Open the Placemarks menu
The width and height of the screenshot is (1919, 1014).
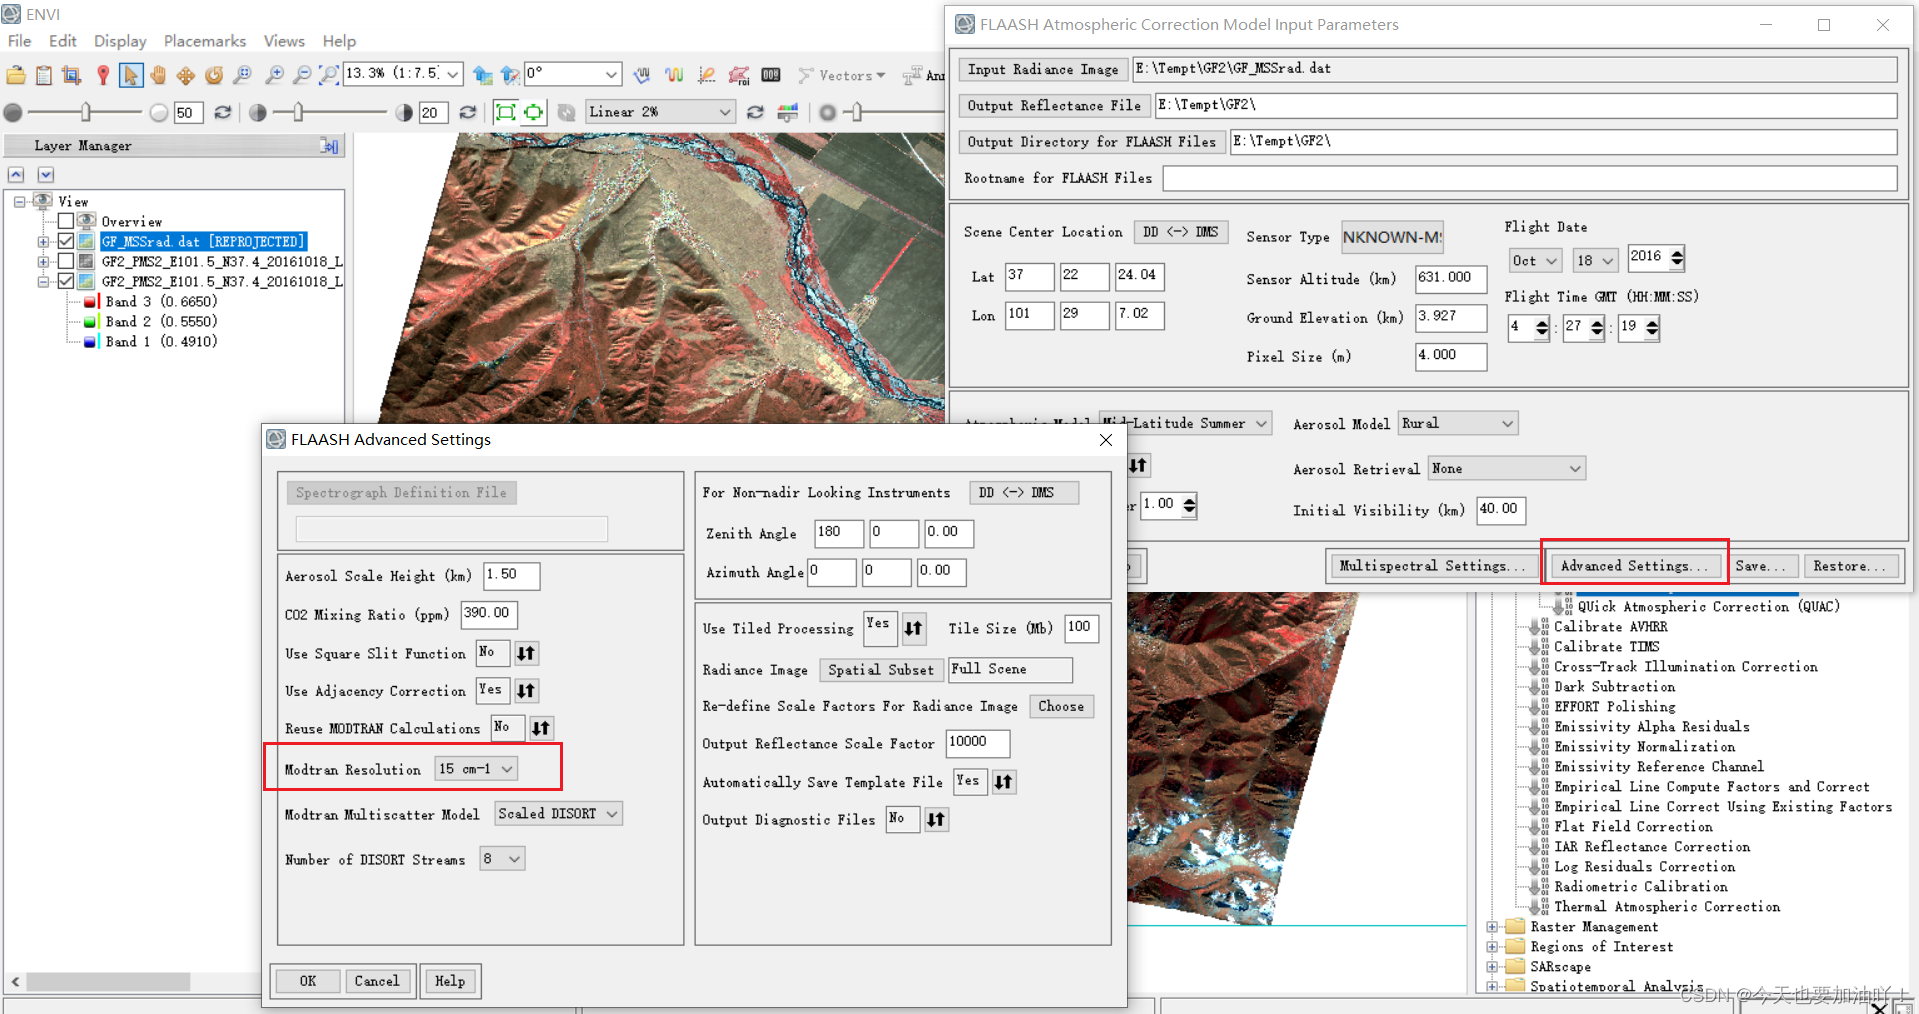point(204,41)
